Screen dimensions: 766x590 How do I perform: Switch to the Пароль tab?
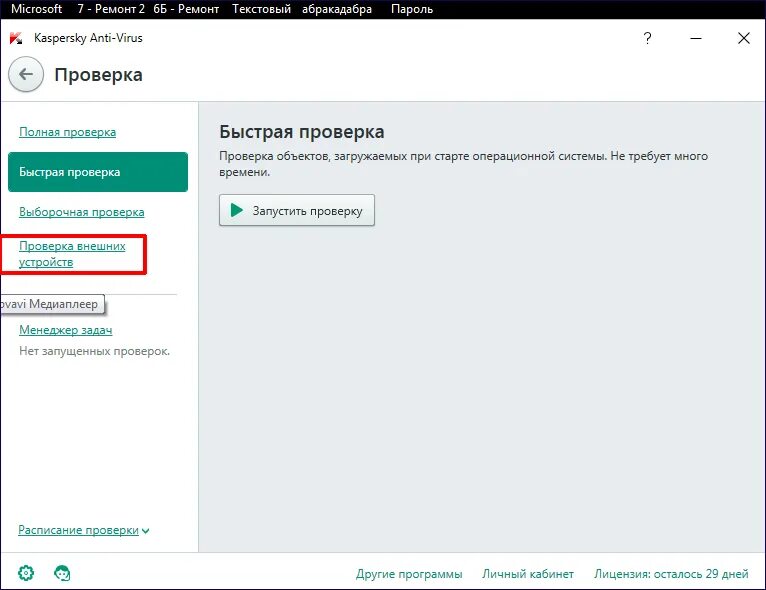pyautogui.click(x=412, y=9)
